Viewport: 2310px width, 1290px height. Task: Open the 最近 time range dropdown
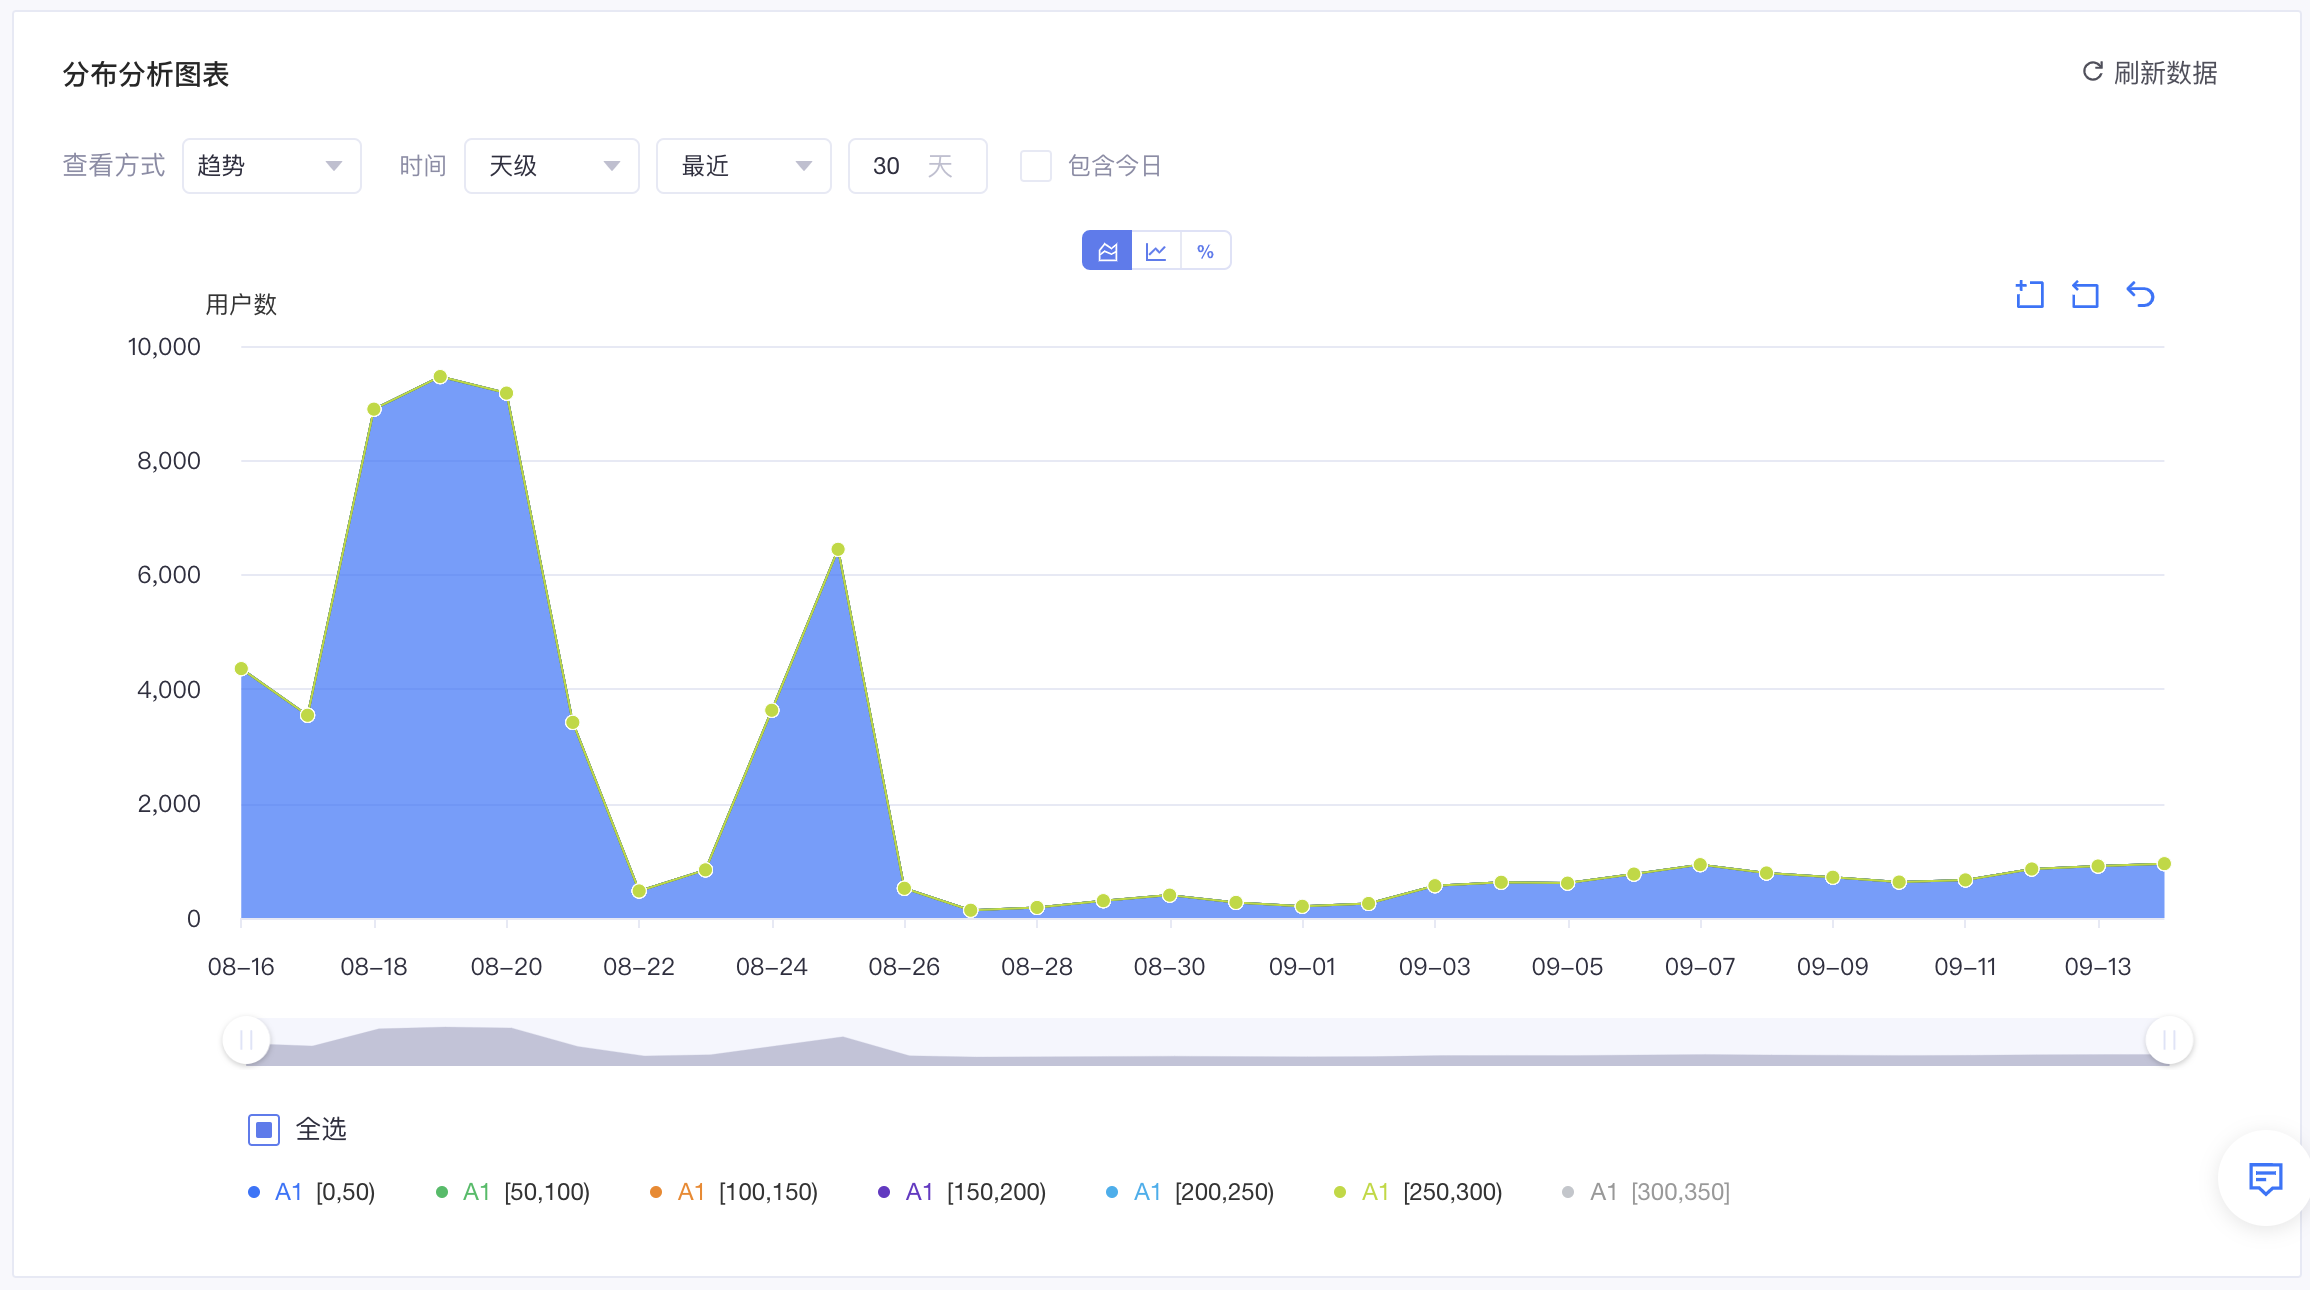[744, 166]
